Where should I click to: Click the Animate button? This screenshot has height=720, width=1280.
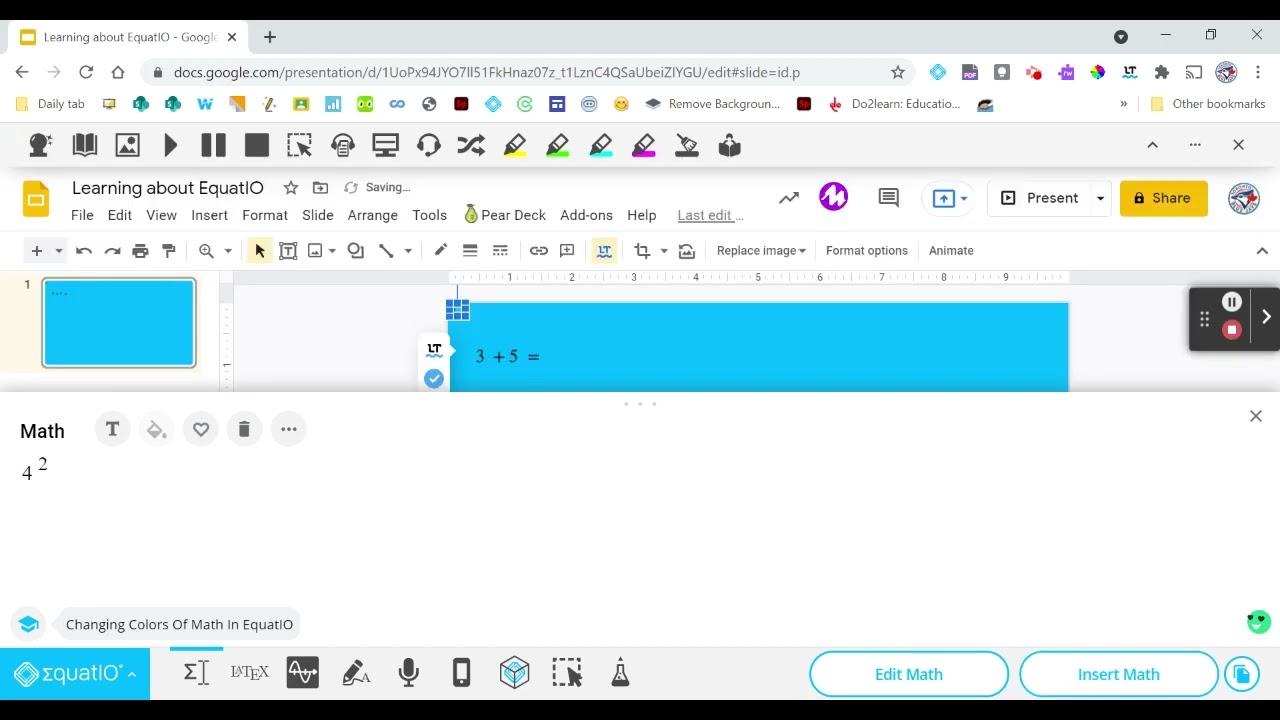click(x=951, y=251)
